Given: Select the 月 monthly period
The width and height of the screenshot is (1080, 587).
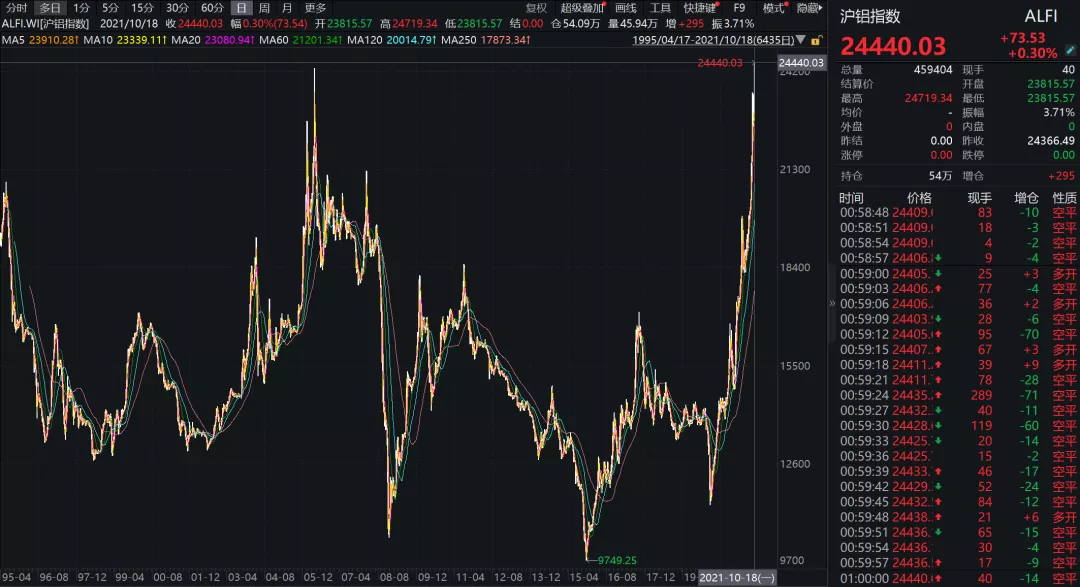Looking at the screenshot, I should click(287, 8).
